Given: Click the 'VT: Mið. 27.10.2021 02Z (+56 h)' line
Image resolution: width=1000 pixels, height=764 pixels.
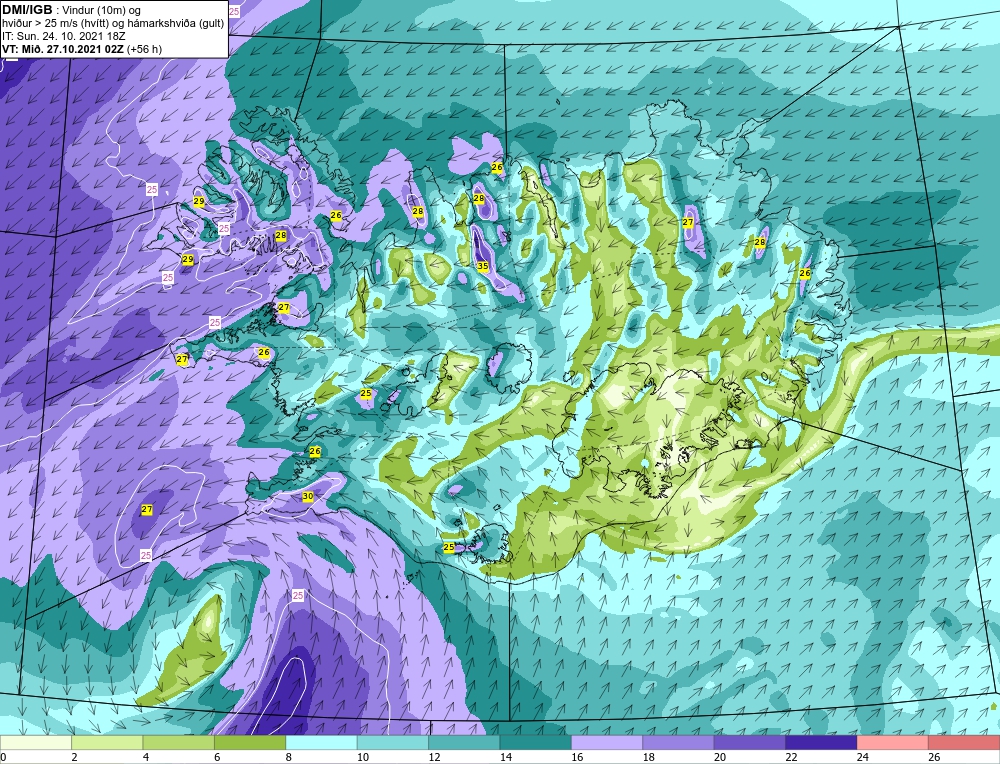Looking at the screenshot, I should (82, 49).
